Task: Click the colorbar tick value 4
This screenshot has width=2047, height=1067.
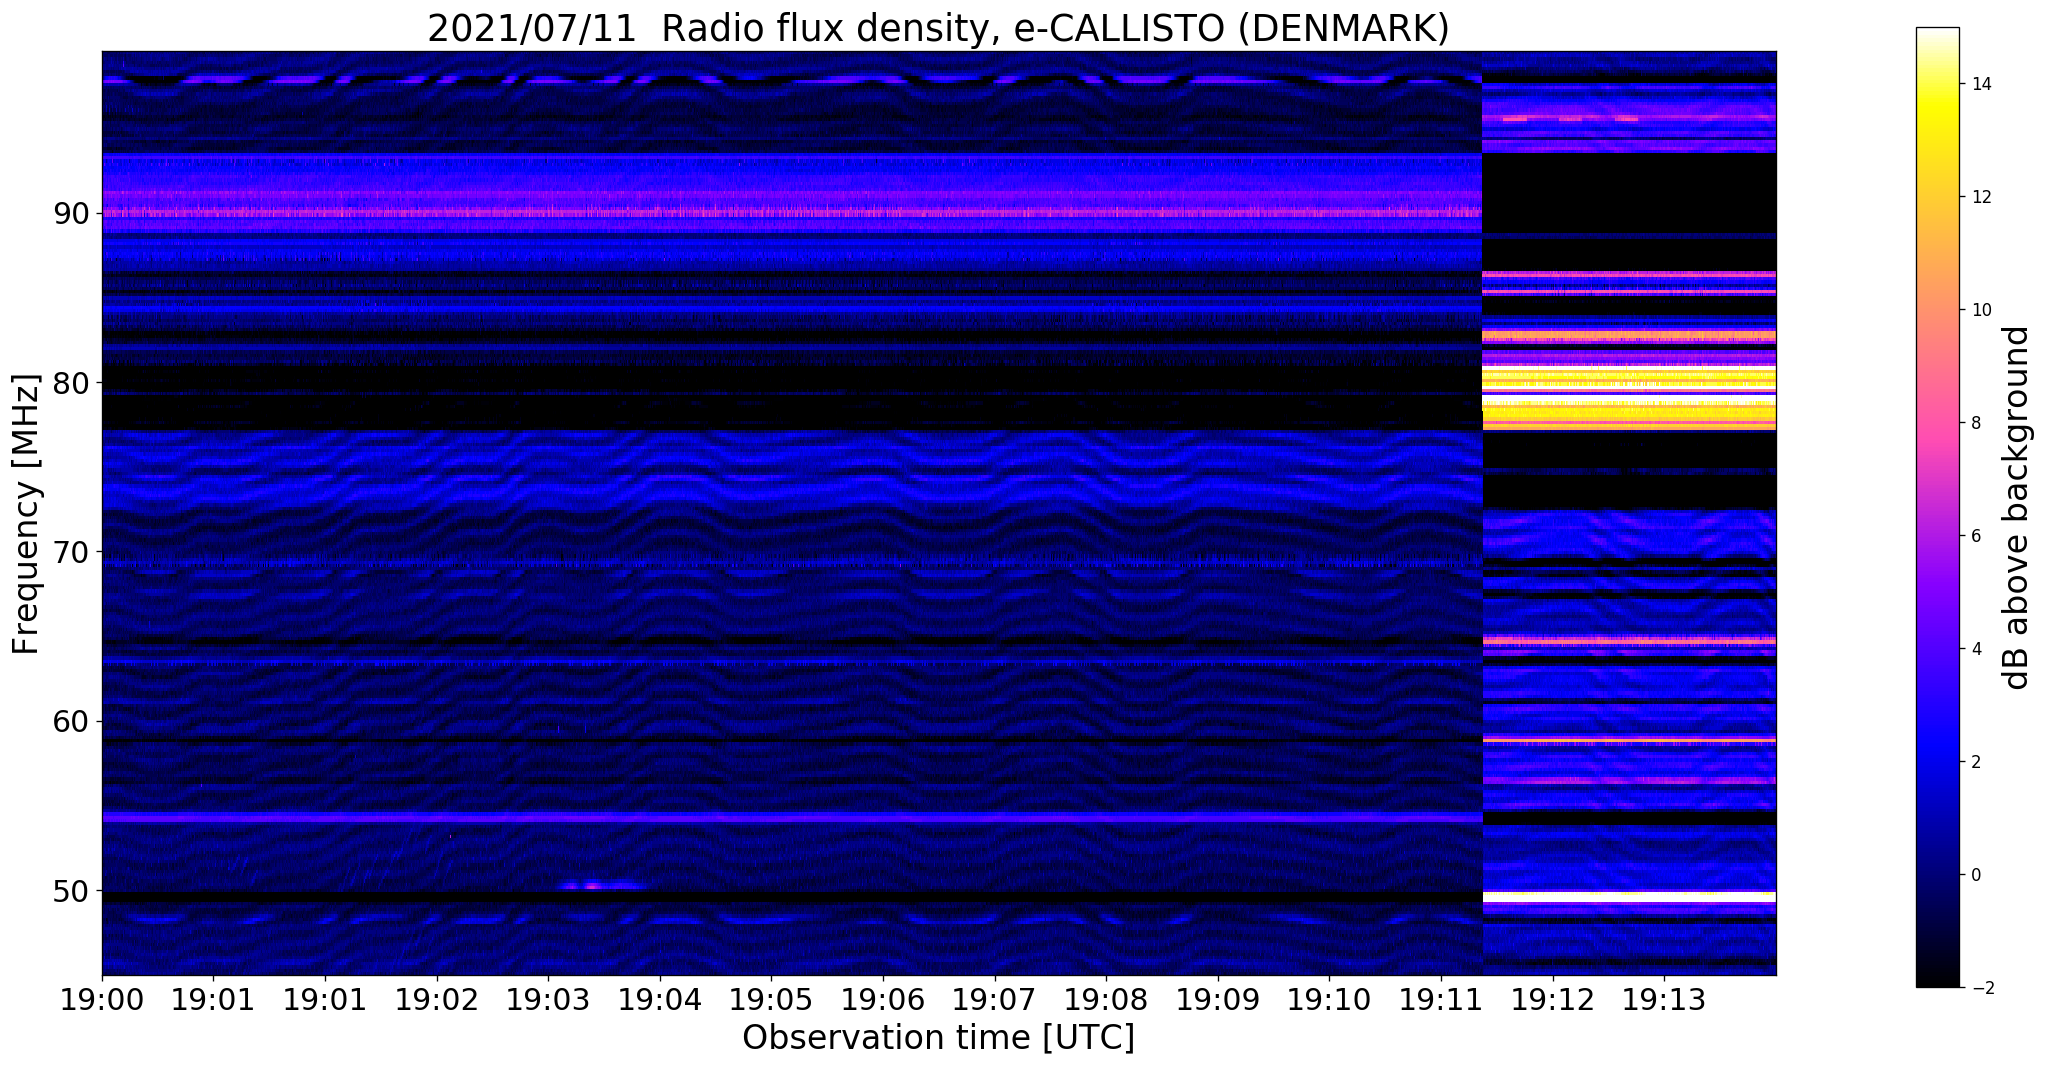Action: (1974, 649)
